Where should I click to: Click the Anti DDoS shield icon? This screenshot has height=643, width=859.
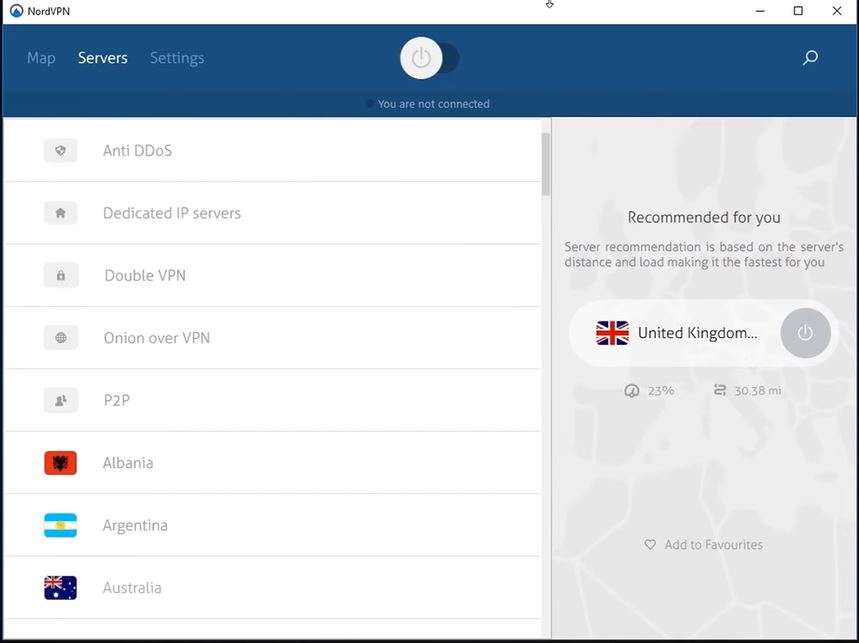pyautogui.click(x=60, y=151)
